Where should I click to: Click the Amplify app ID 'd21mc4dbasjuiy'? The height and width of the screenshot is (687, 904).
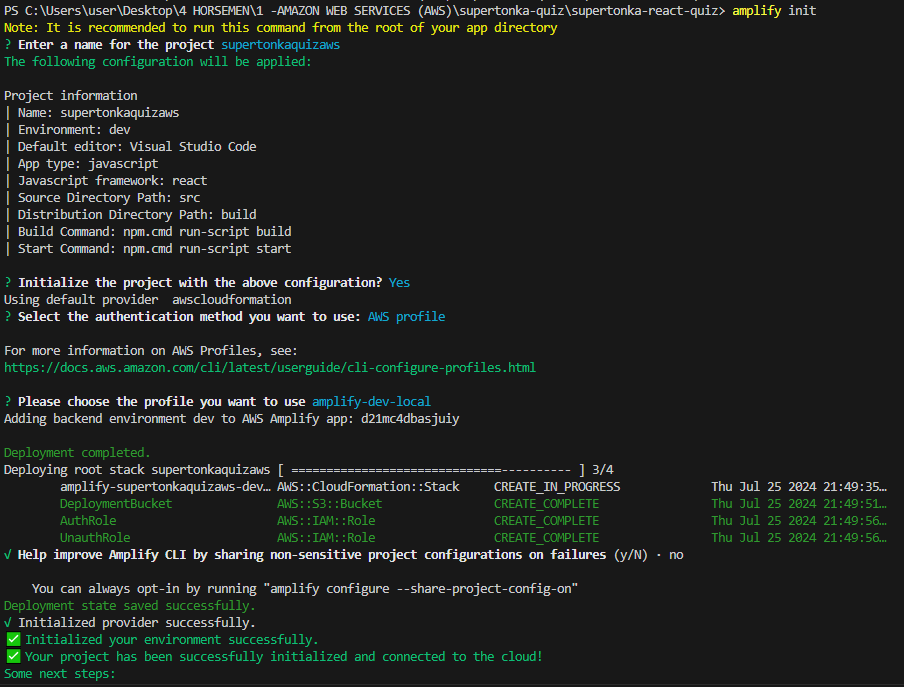(x=410, y=419)
